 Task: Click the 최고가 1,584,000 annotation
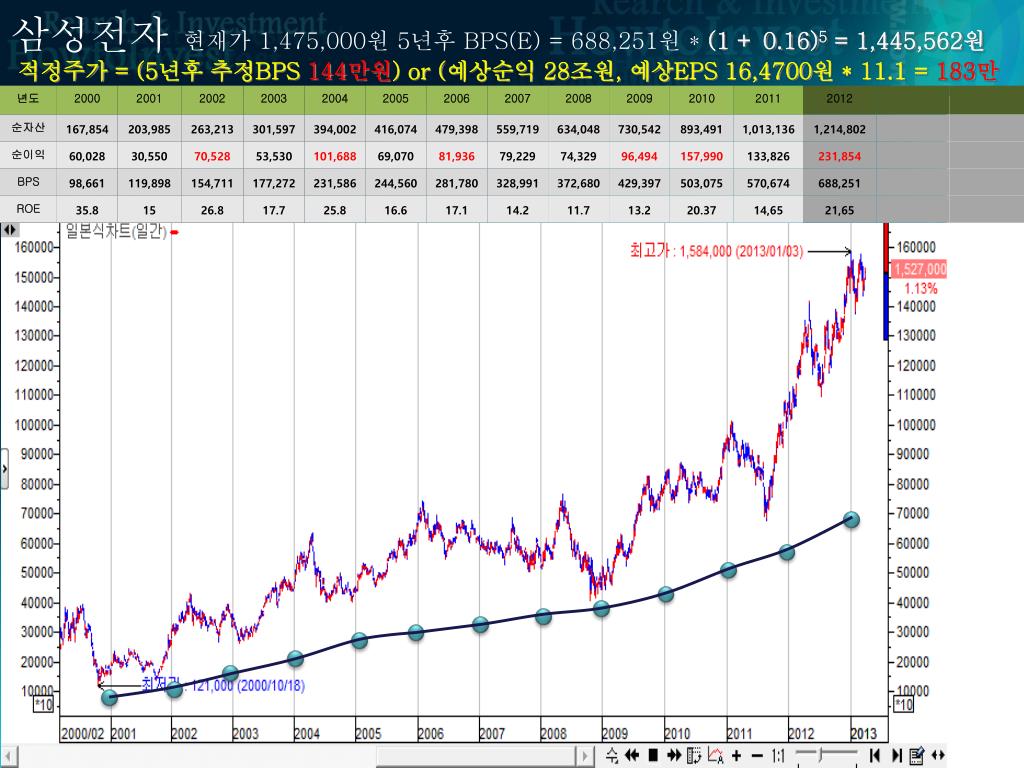[x=716, y=251]
